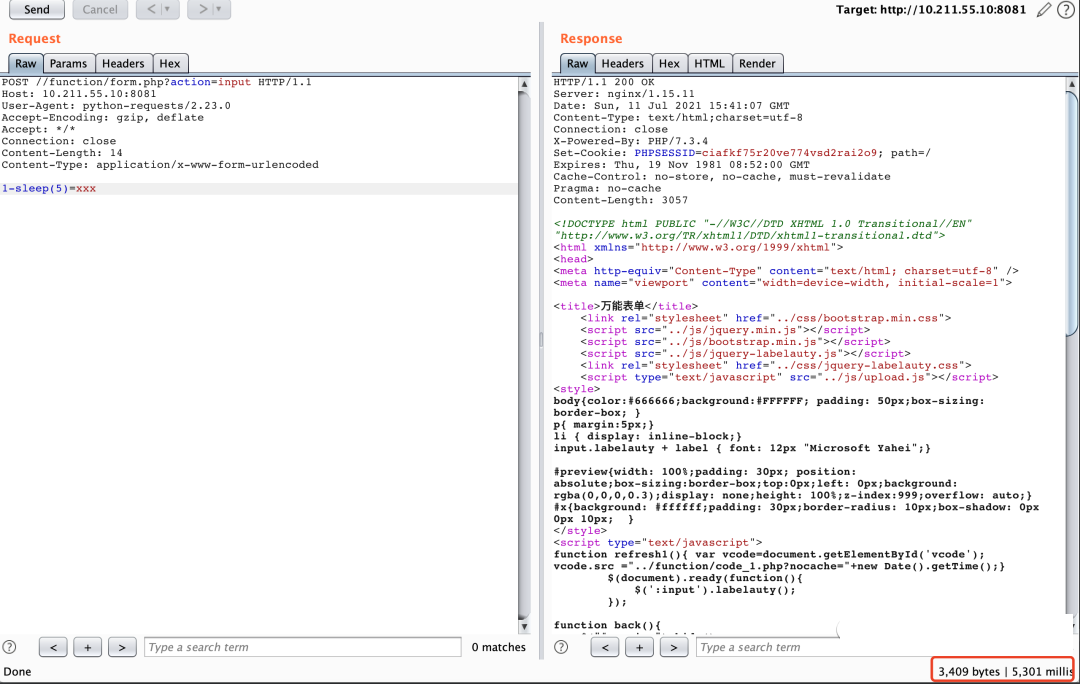Open request search help question mark icon

[10, 647]
